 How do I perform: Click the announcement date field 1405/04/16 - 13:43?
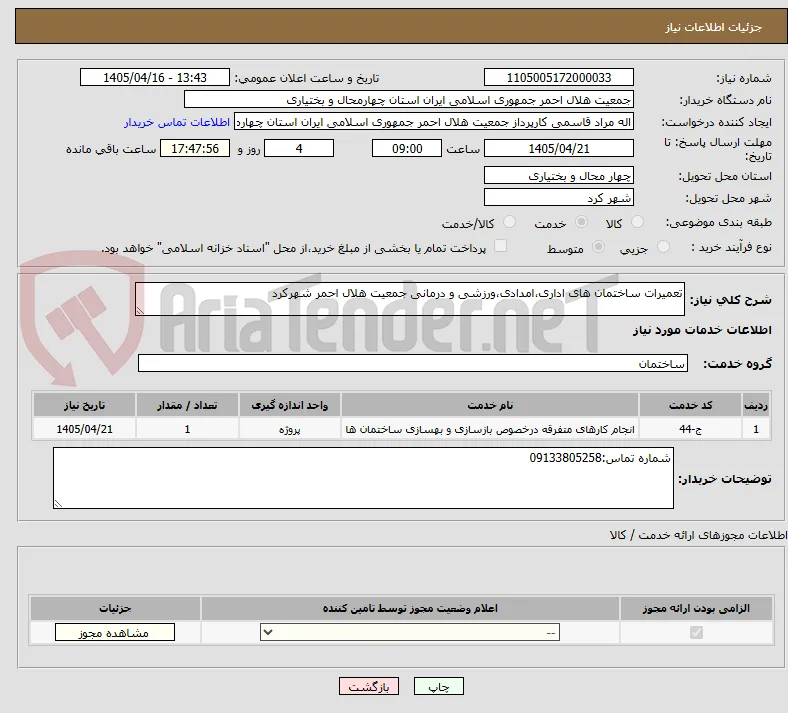155,77
